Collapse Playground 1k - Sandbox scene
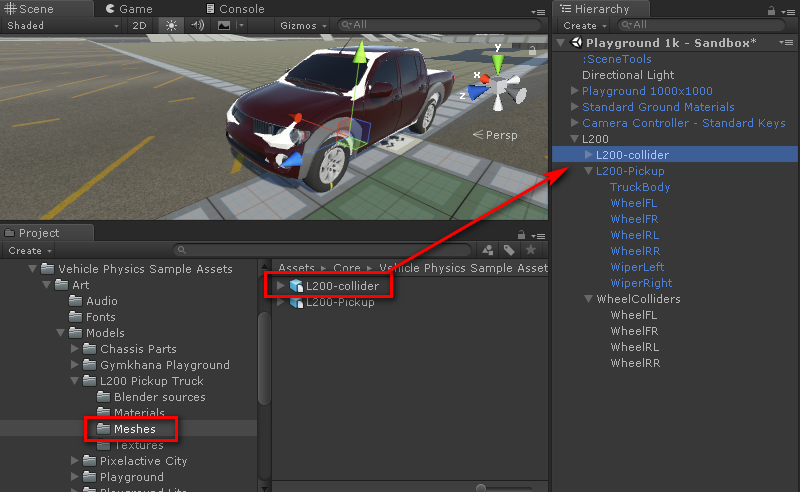800x492 pixels. 561,43
